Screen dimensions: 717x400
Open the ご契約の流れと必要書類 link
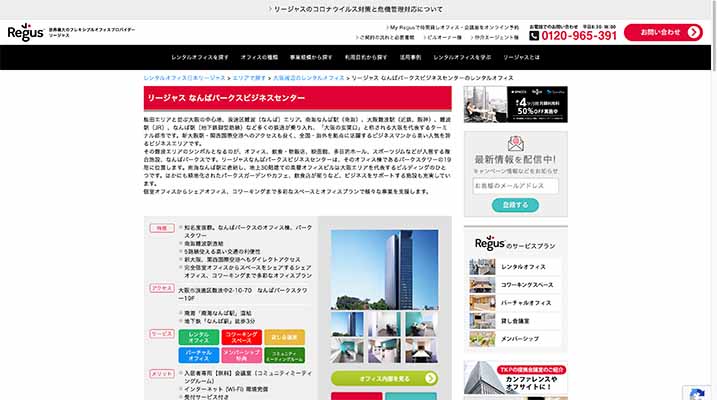(385, 37)
